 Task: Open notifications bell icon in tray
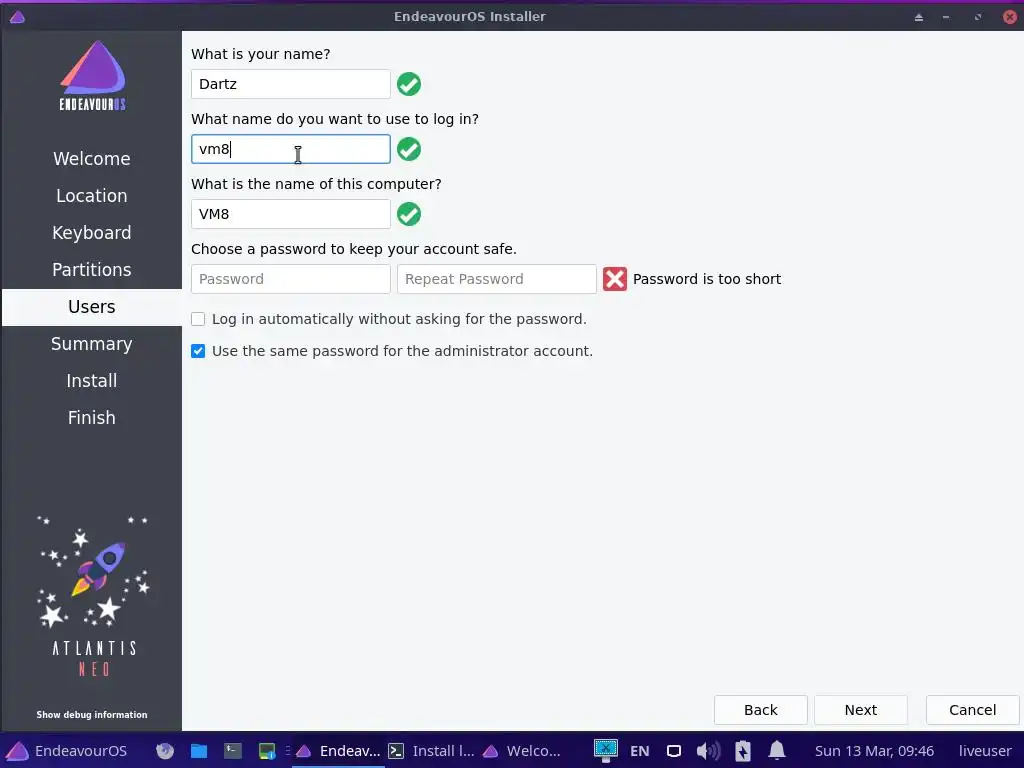776,751
